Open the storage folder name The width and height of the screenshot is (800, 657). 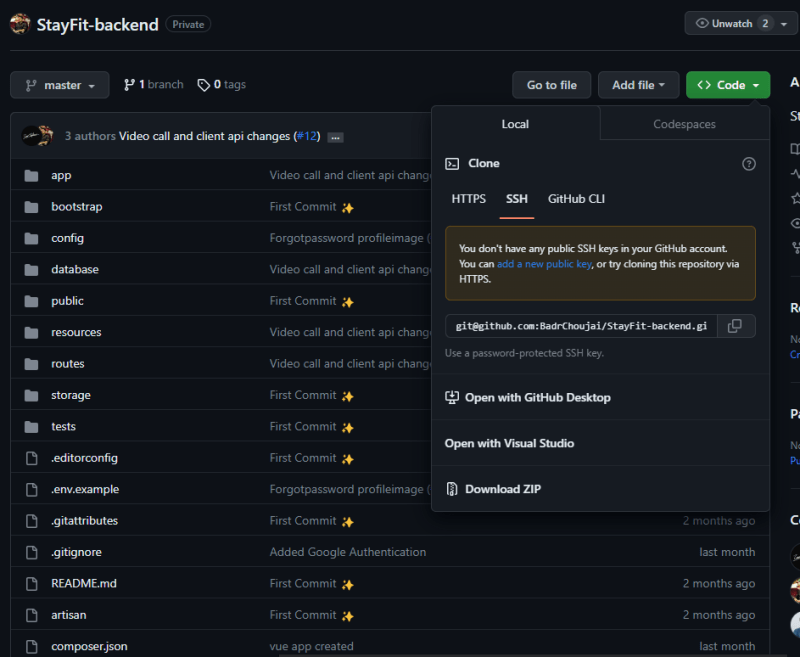pyautogui.click(x=70, y=395)
